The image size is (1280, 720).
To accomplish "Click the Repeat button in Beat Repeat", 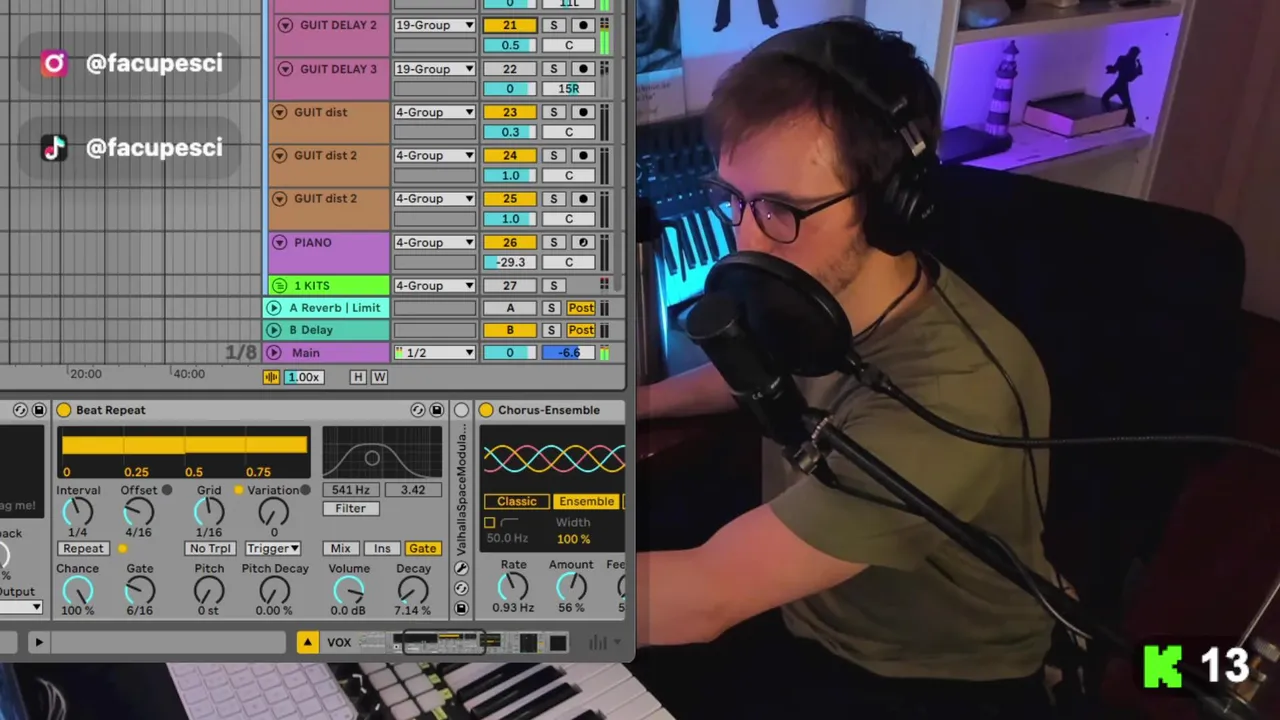I will pos(83,548).
